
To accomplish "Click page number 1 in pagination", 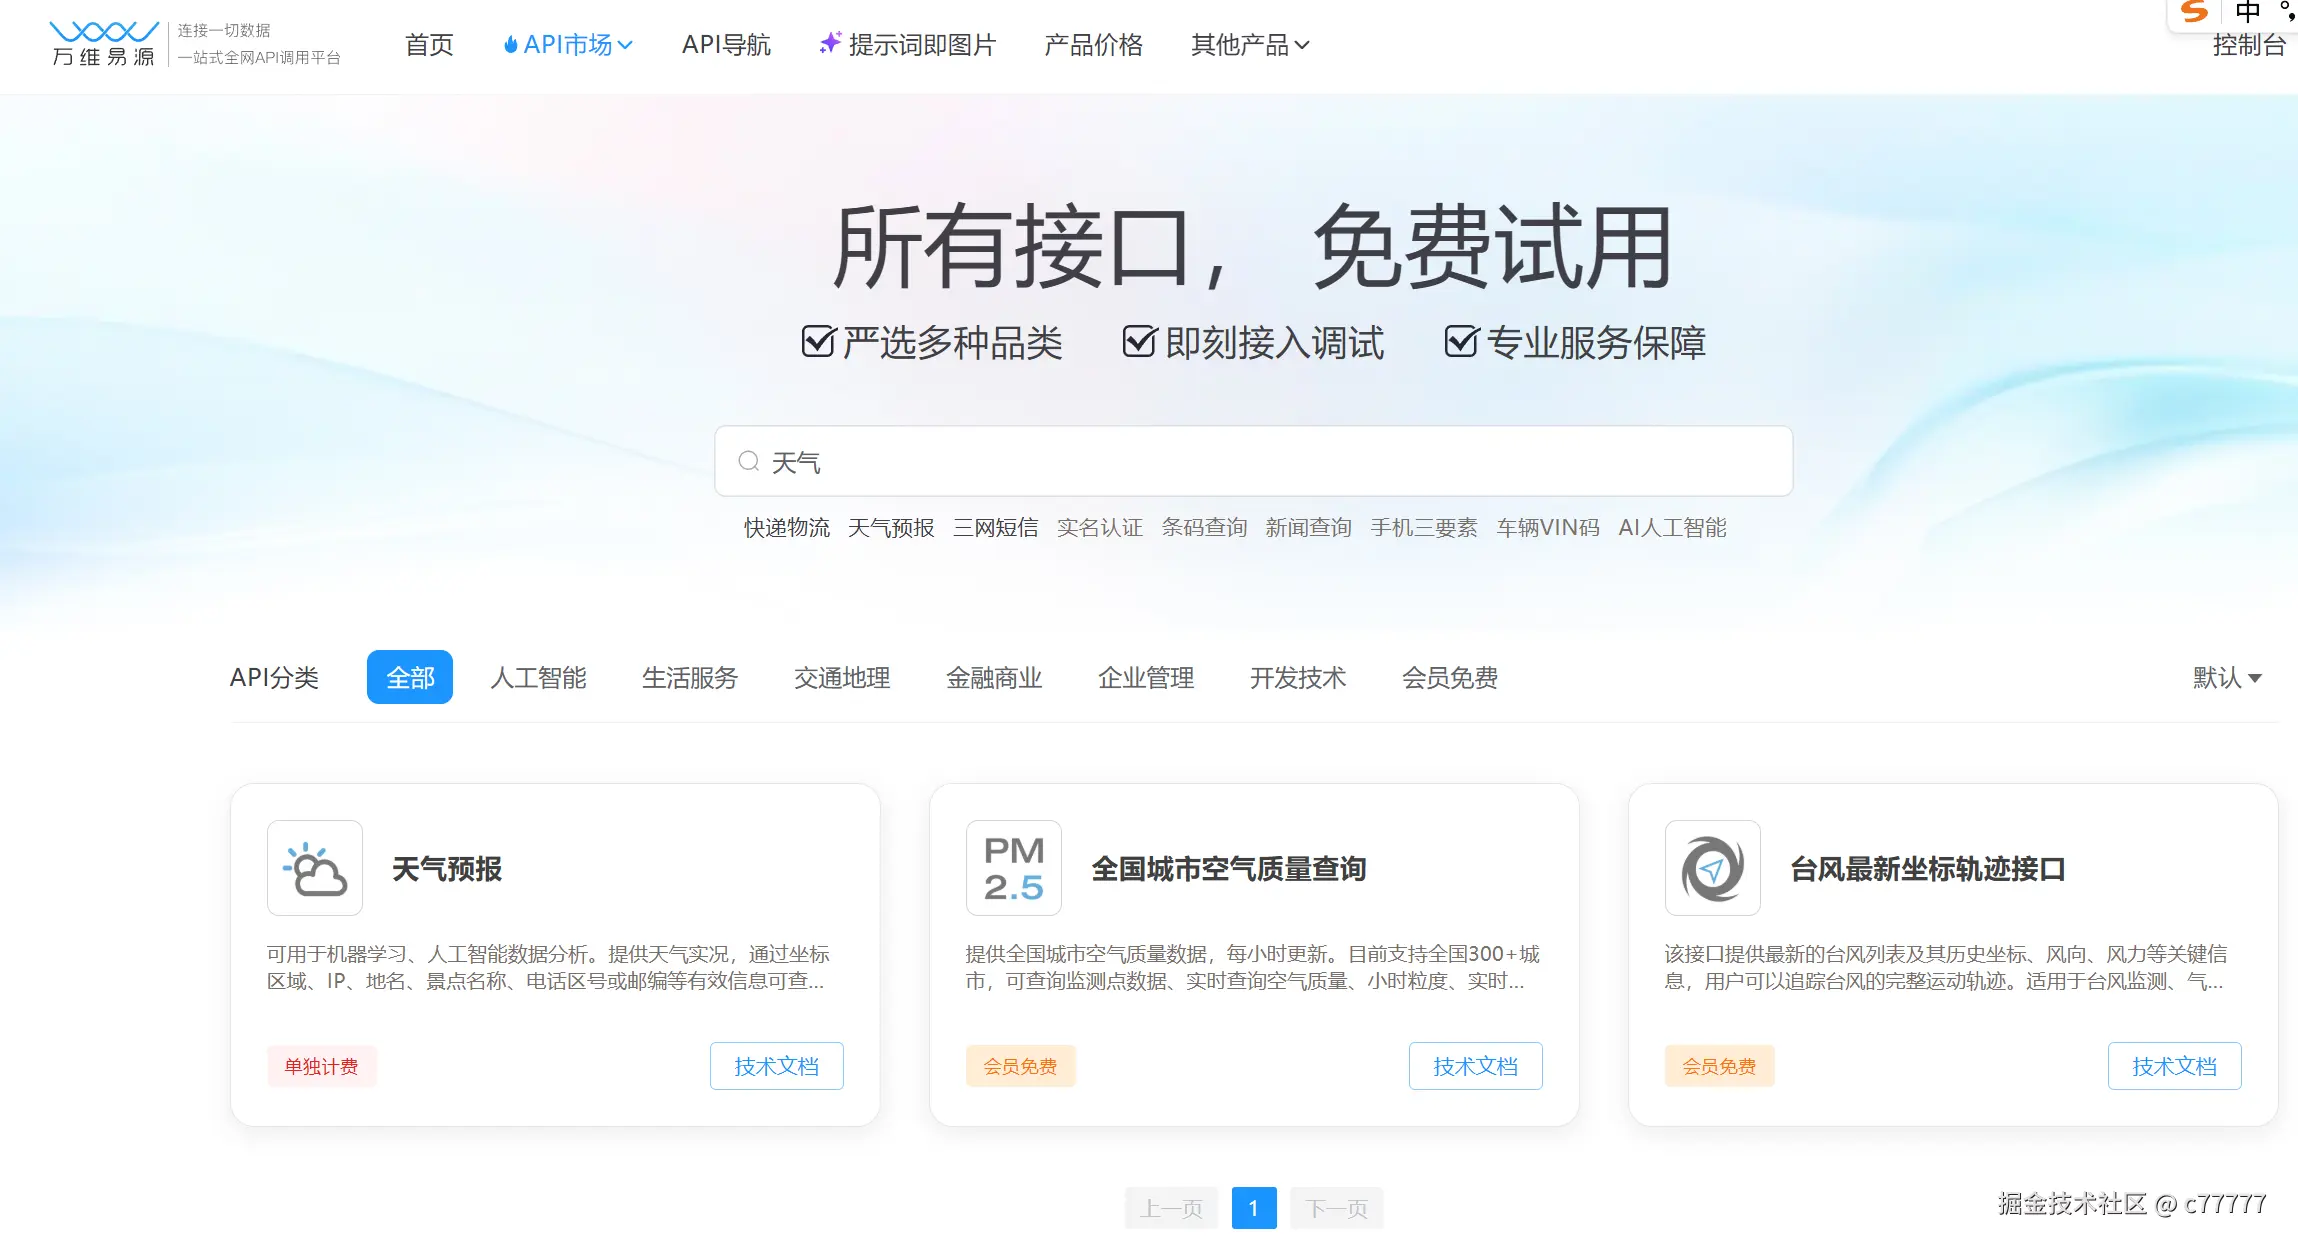I will pyautogui.click(x=1253, y=1208).
